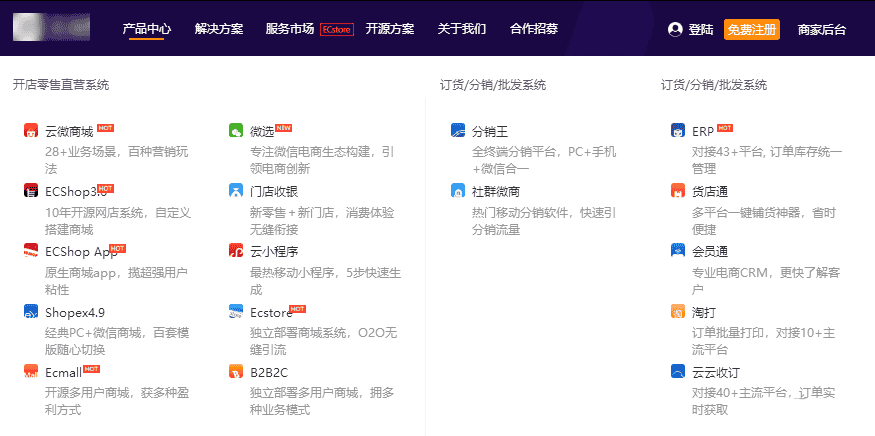Open the 云云收订 product link

tap(716, 372)
